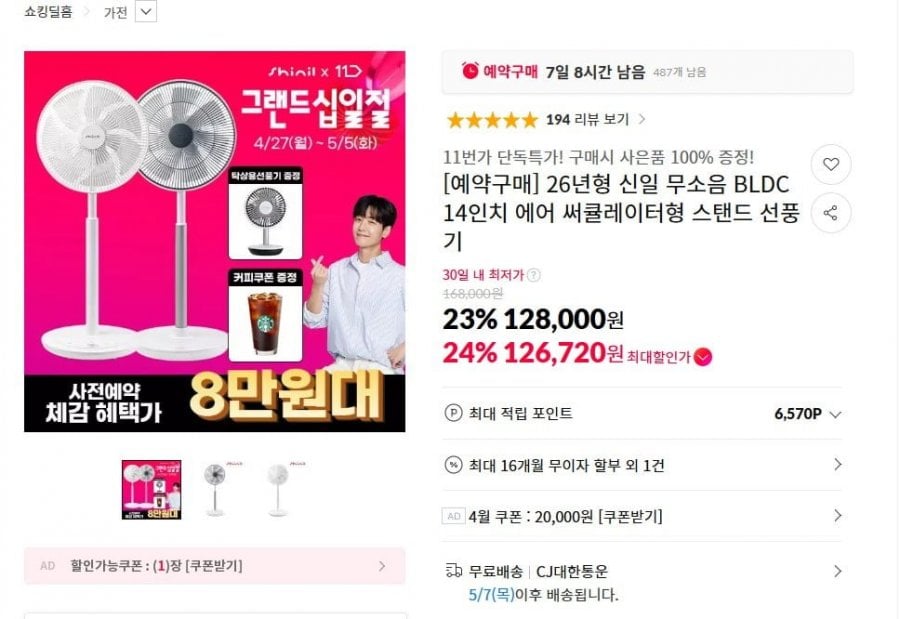Image resolution: width=900 pixels, height=619 pixels.
Task: Click the question mark beside 30일 내 최저가
Action: [x=533, y=275]
